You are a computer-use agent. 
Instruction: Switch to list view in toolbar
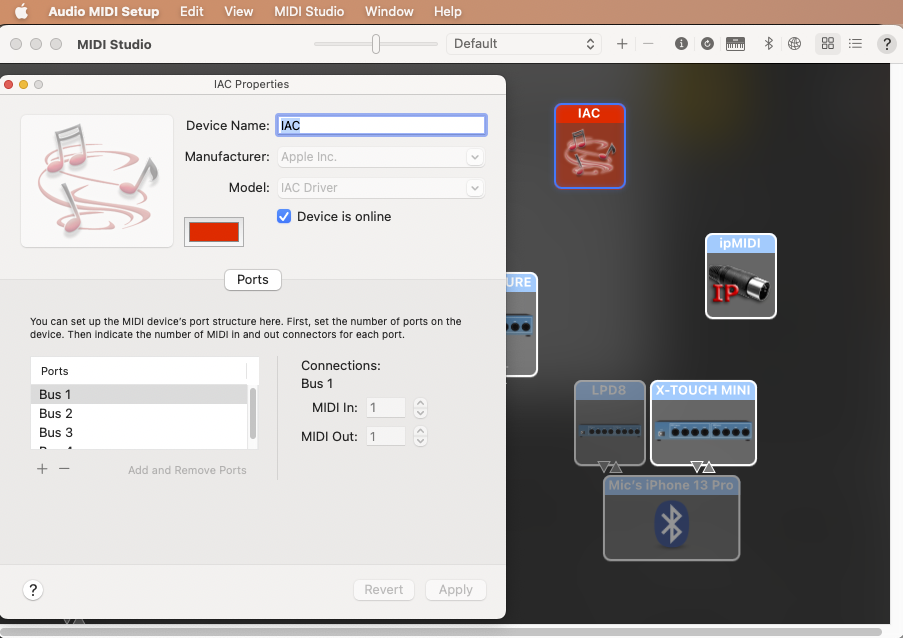point(855,44)
